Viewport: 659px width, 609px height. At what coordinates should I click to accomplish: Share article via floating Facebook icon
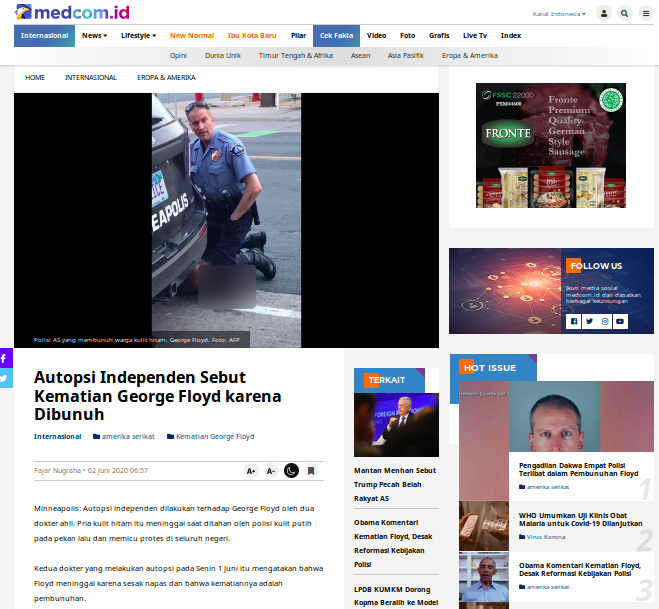tap(5, 358)
